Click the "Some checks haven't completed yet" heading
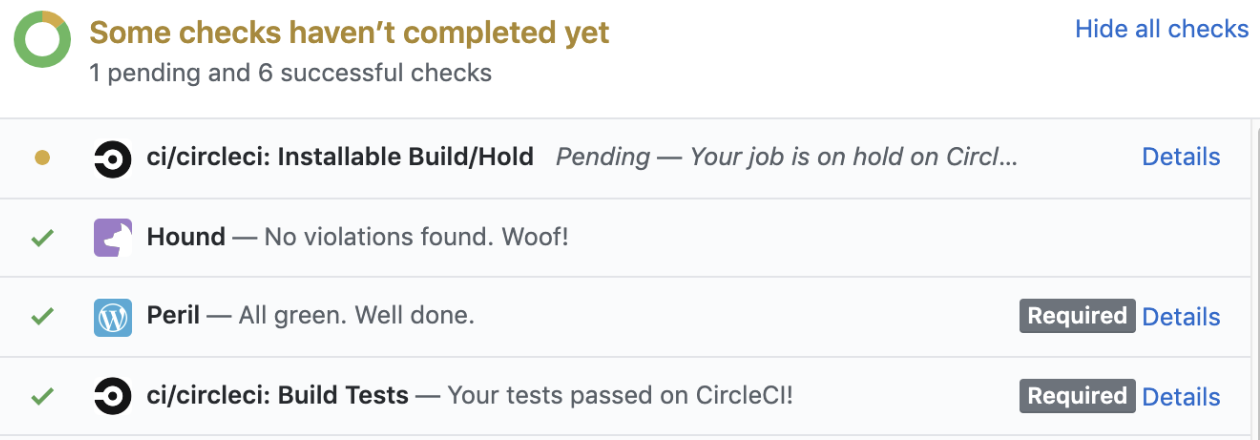The width and height of the screenshot is (1260, 440). [x=349, y=33]
